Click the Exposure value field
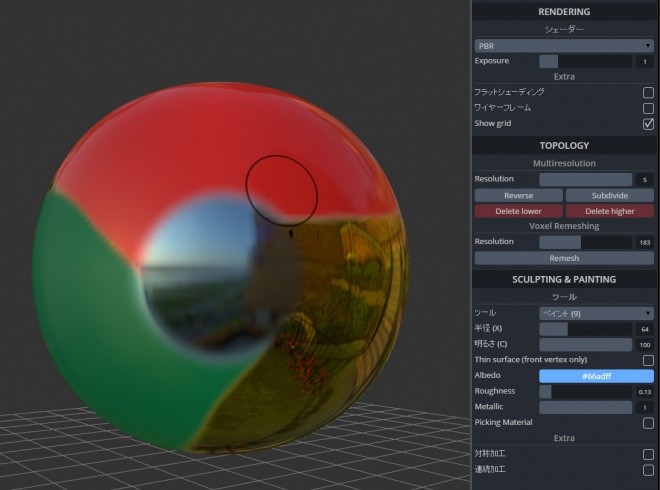This screenshot has width=660, height=490. tap(645, 61)
